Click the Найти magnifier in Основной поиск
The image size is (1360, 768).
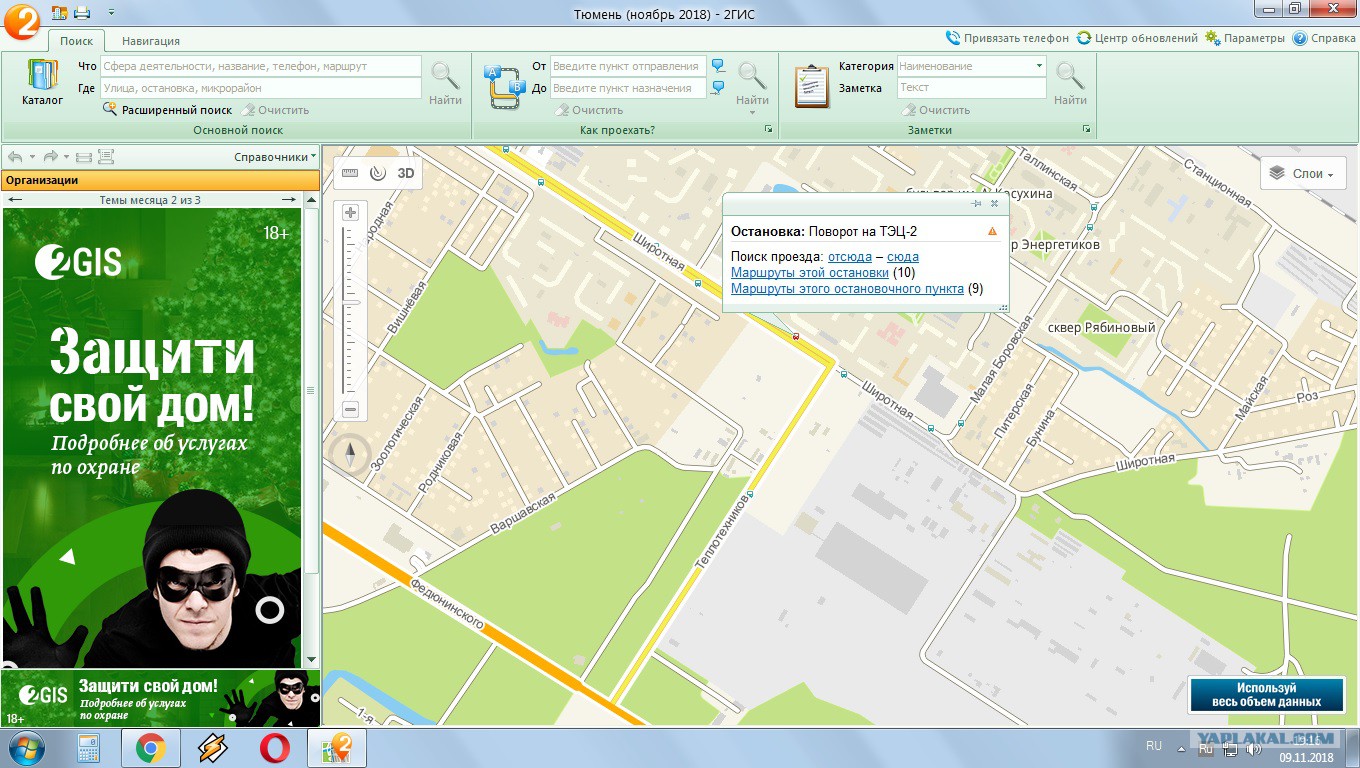pos(445,83)
